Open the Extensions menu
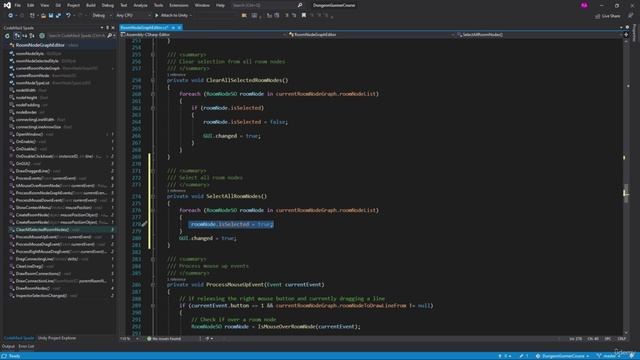640x360 pixels. click(x=179, y=5)
